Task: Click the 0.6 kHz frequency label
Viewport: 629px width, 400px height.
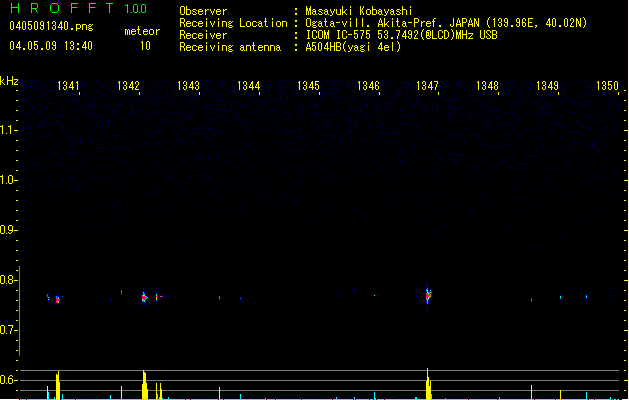Action: point(8,380)
